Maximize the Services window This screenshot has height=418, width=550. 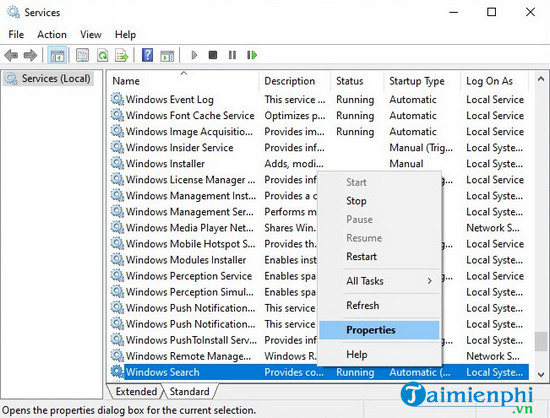point(492,12)
